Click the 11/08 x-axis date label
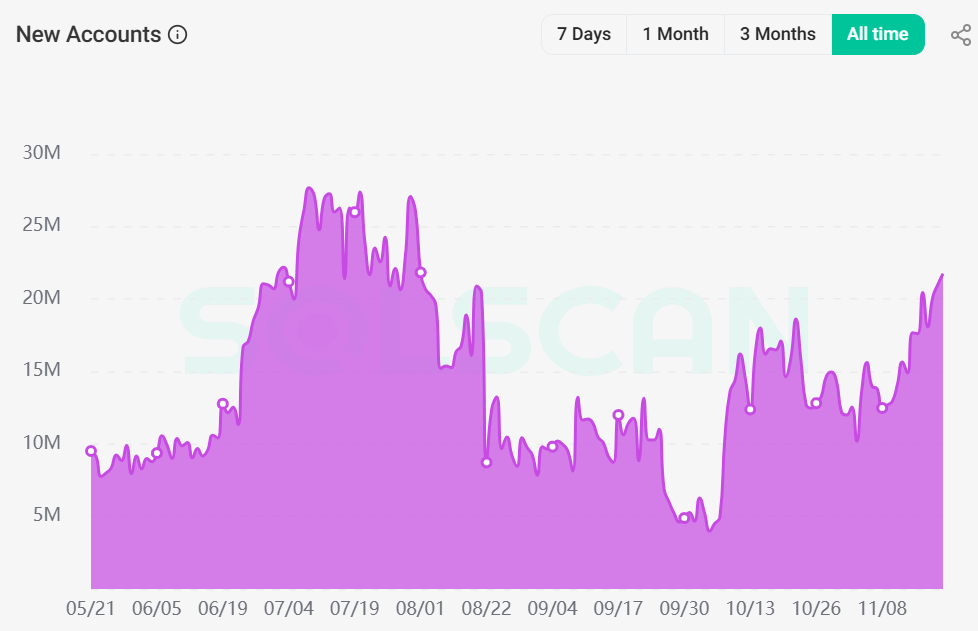Viewport: 978px width, 631px height. pyautogui.click(x=882, y=609)
